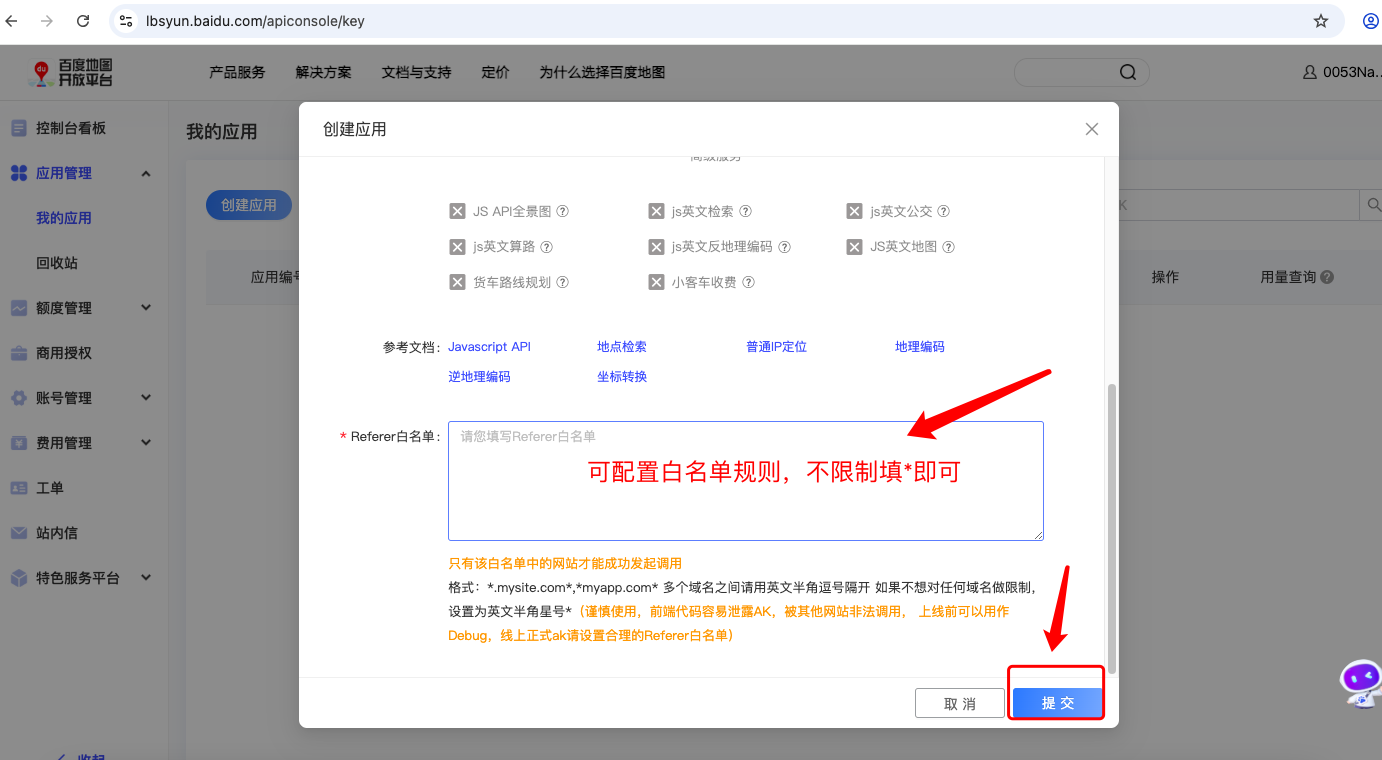Open the 产品服务 top menu
Viewport: 1382px width, 760px height.
pos(237,72)
